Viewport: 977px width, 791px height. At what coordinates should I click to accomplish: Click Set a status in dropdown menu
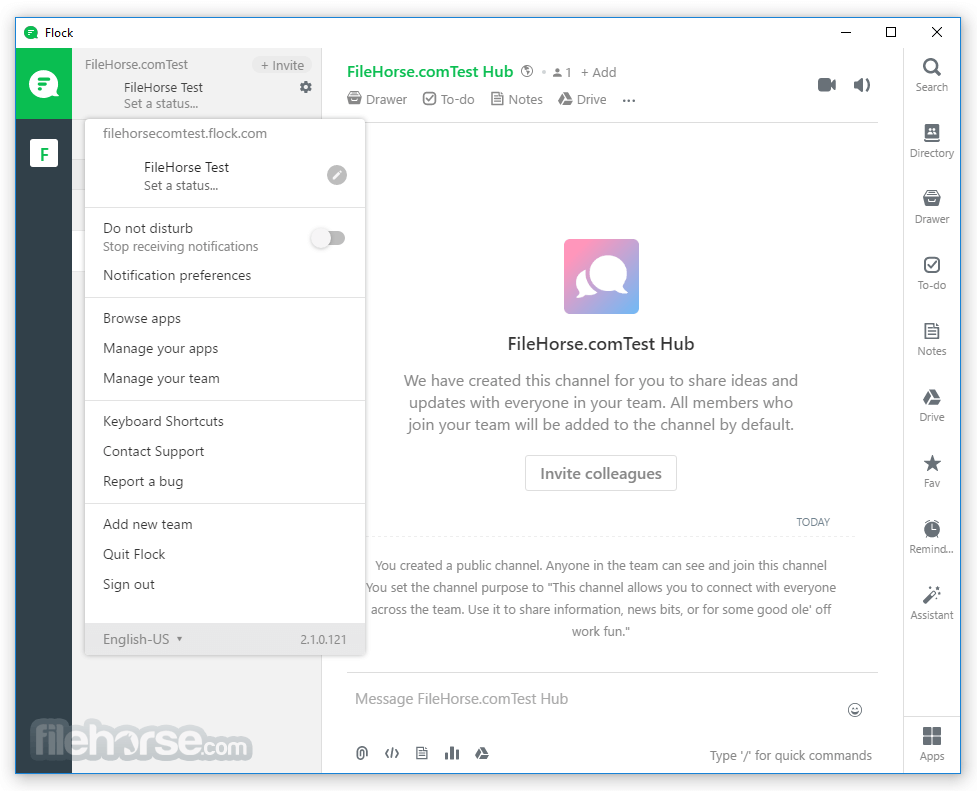(181, 186)
